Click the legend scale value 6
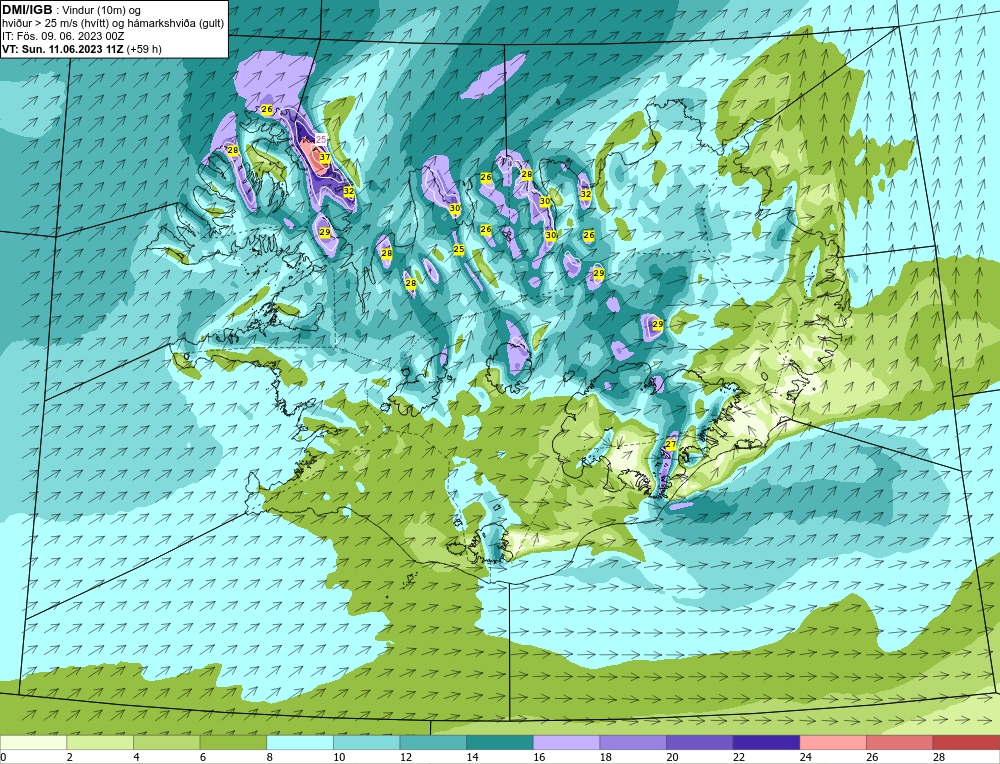 (203, 757)
